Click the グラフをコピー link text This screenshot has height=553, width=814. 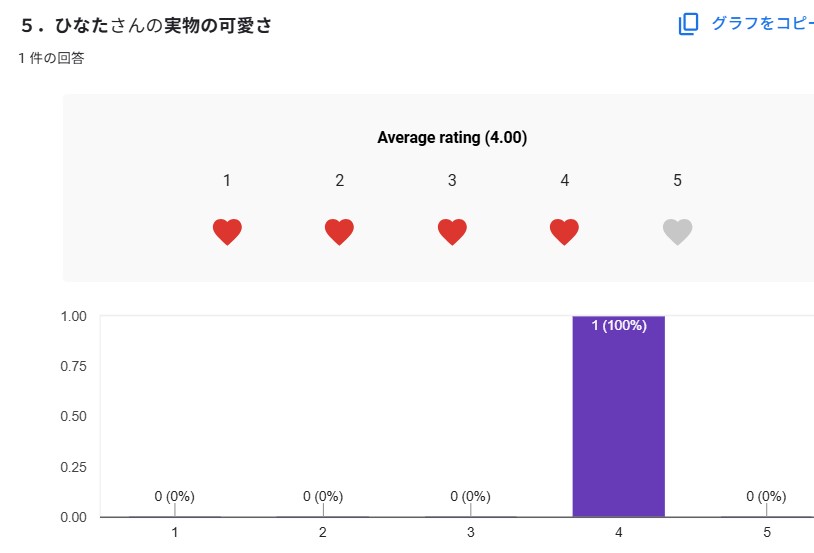(x=762, y=23)
